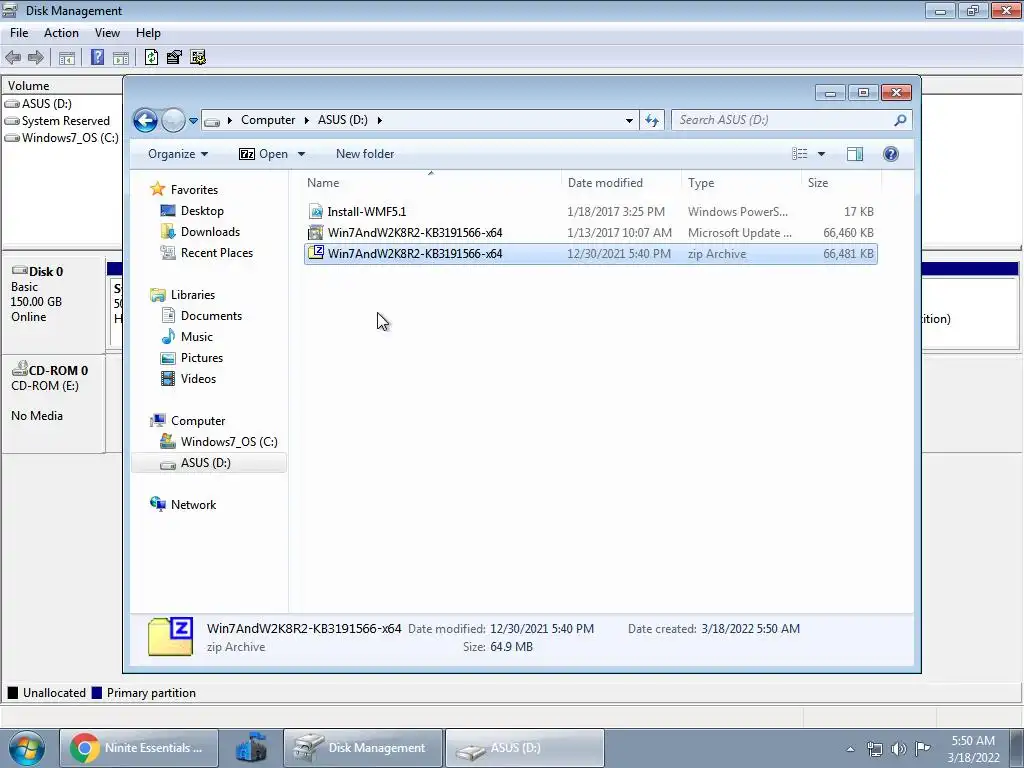1024x768 pixels.
Task: Expand the Open button dropdown arrow
Action: pos(301,154)
